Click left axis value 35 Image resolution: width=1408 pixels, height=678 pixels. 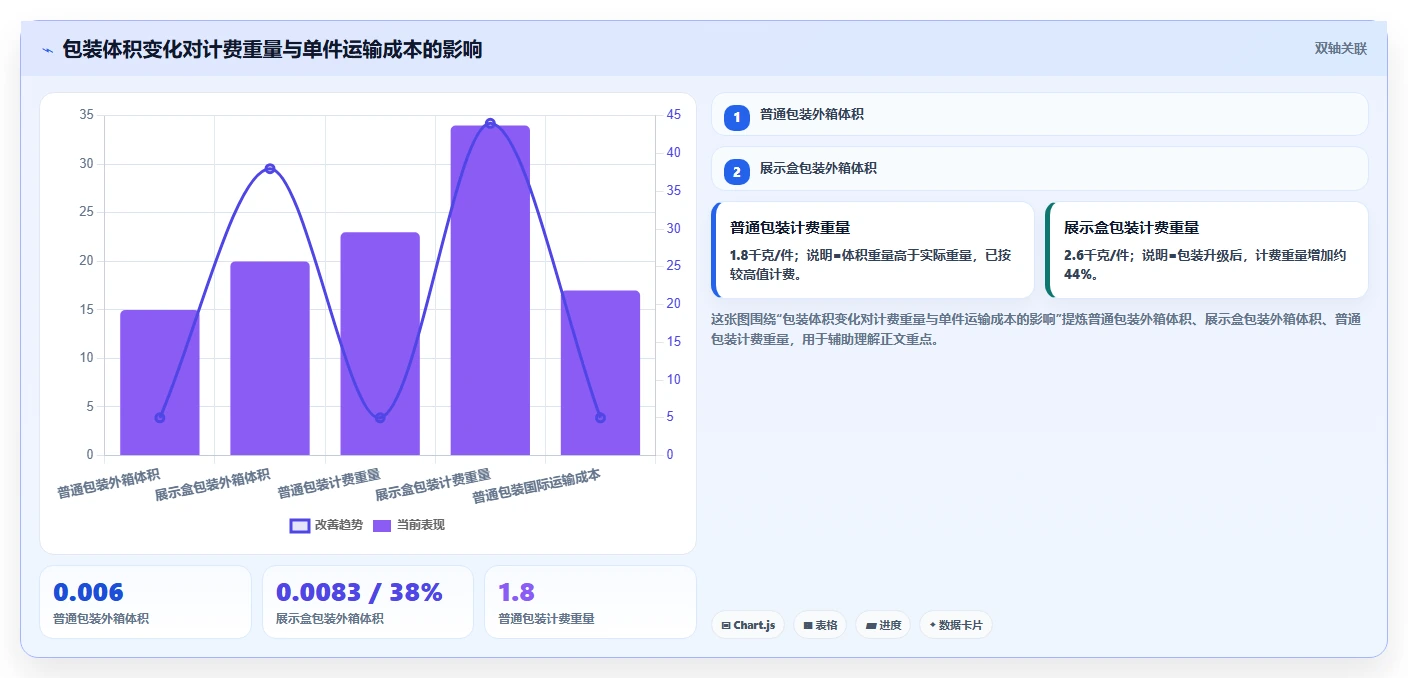(86, 115)
